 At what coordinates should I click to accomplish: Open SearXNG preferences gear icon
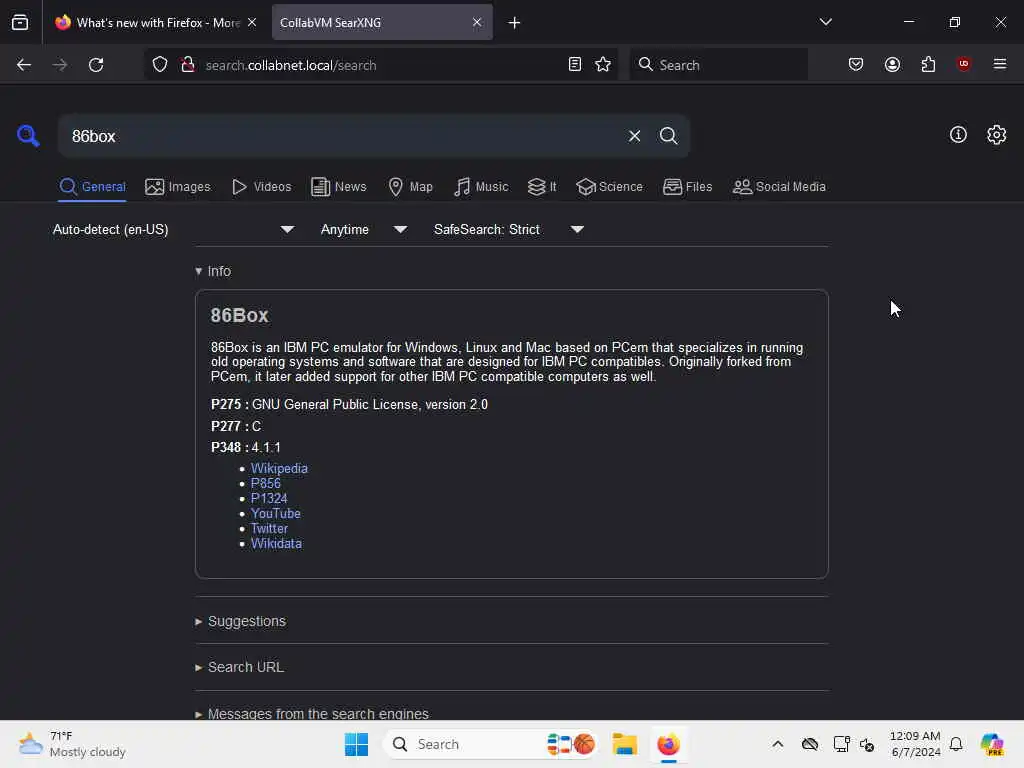tap(997, 135)
